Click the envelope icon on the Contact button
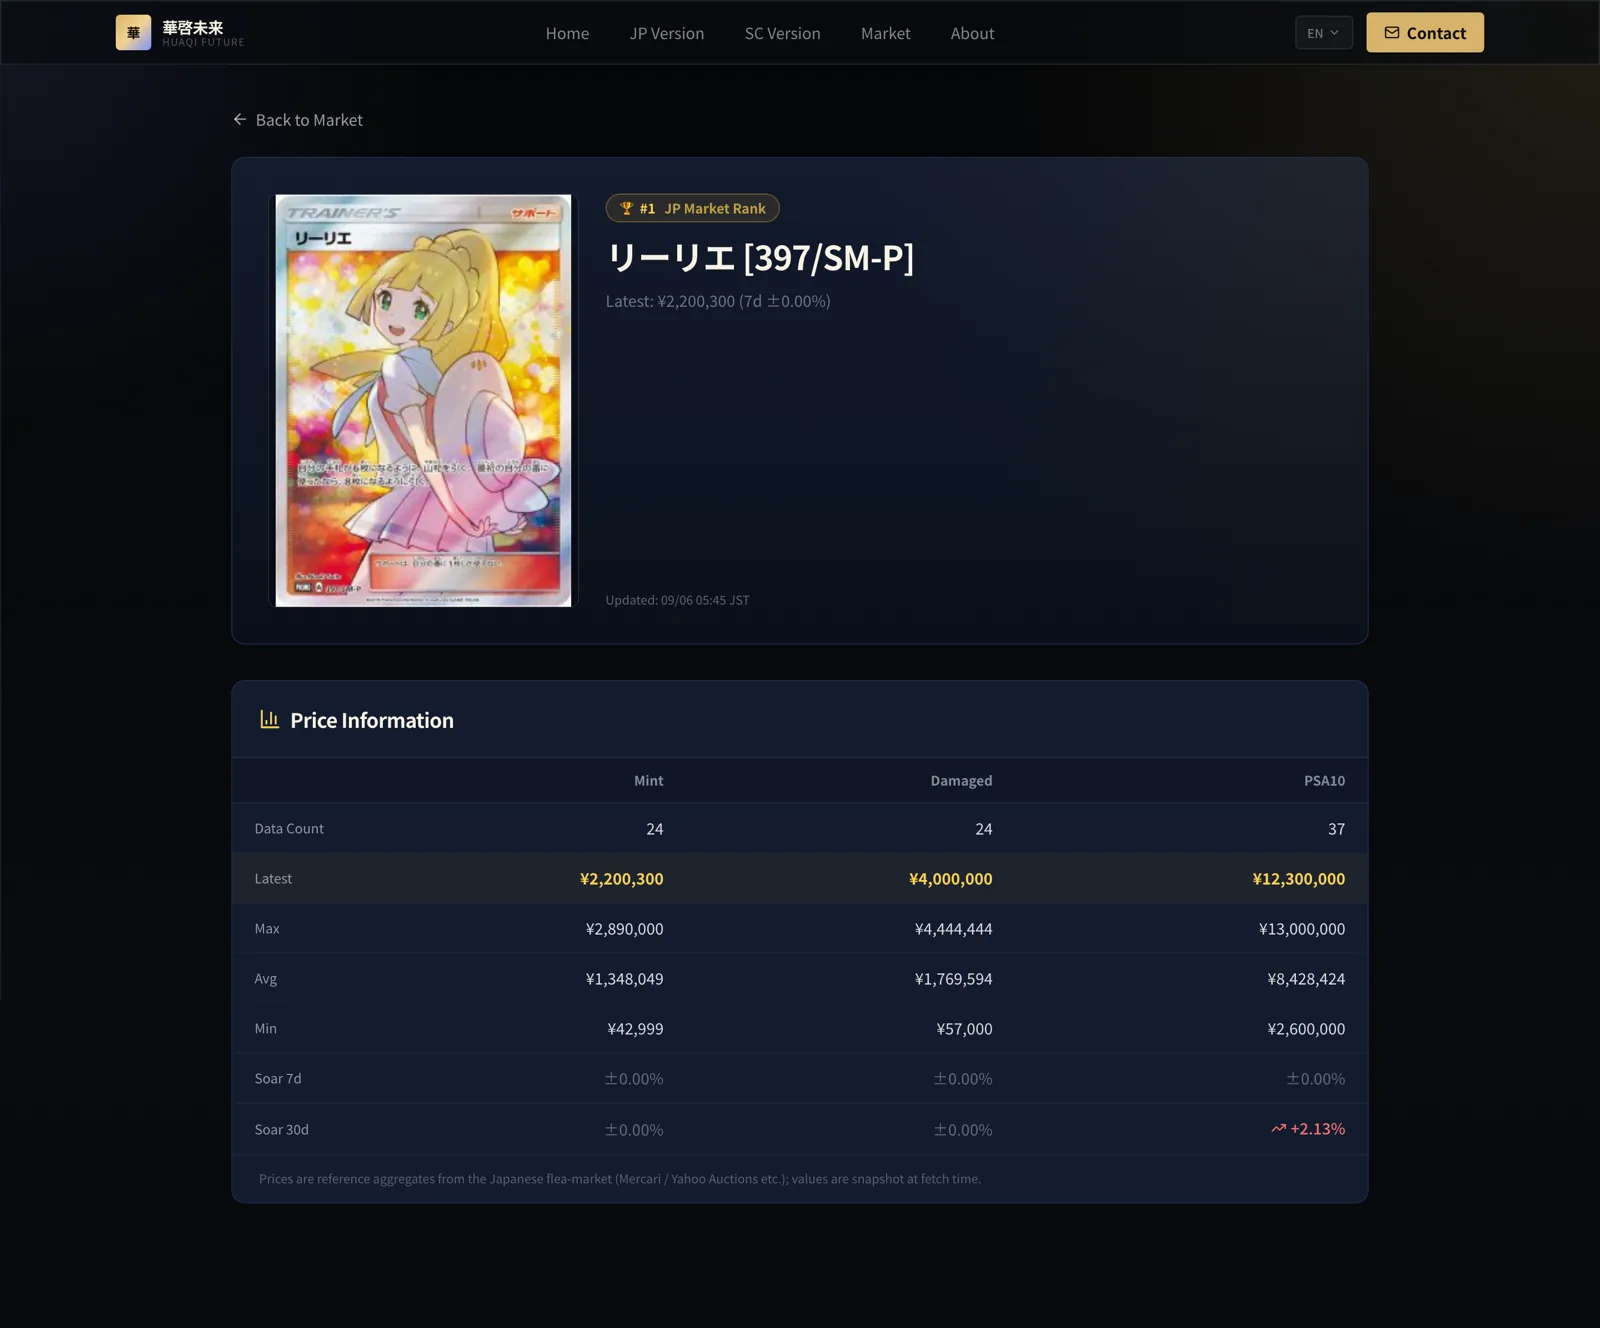 pos(1391,33)
